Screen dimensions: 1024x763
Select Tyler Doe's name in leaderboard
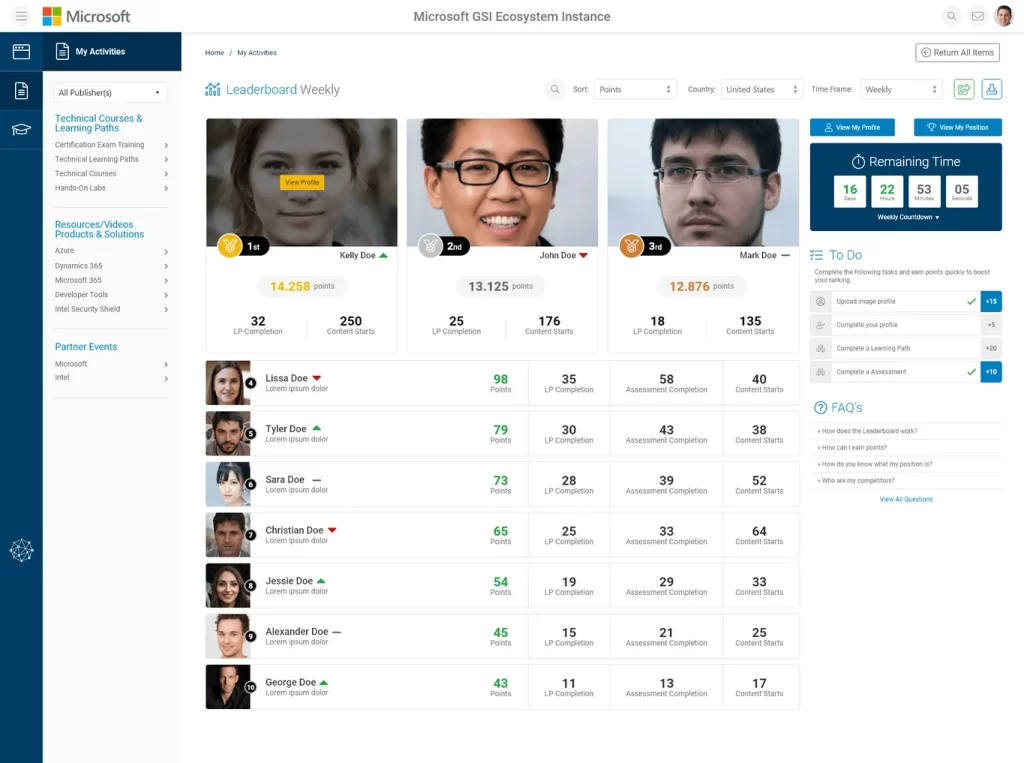click(285, 429)
